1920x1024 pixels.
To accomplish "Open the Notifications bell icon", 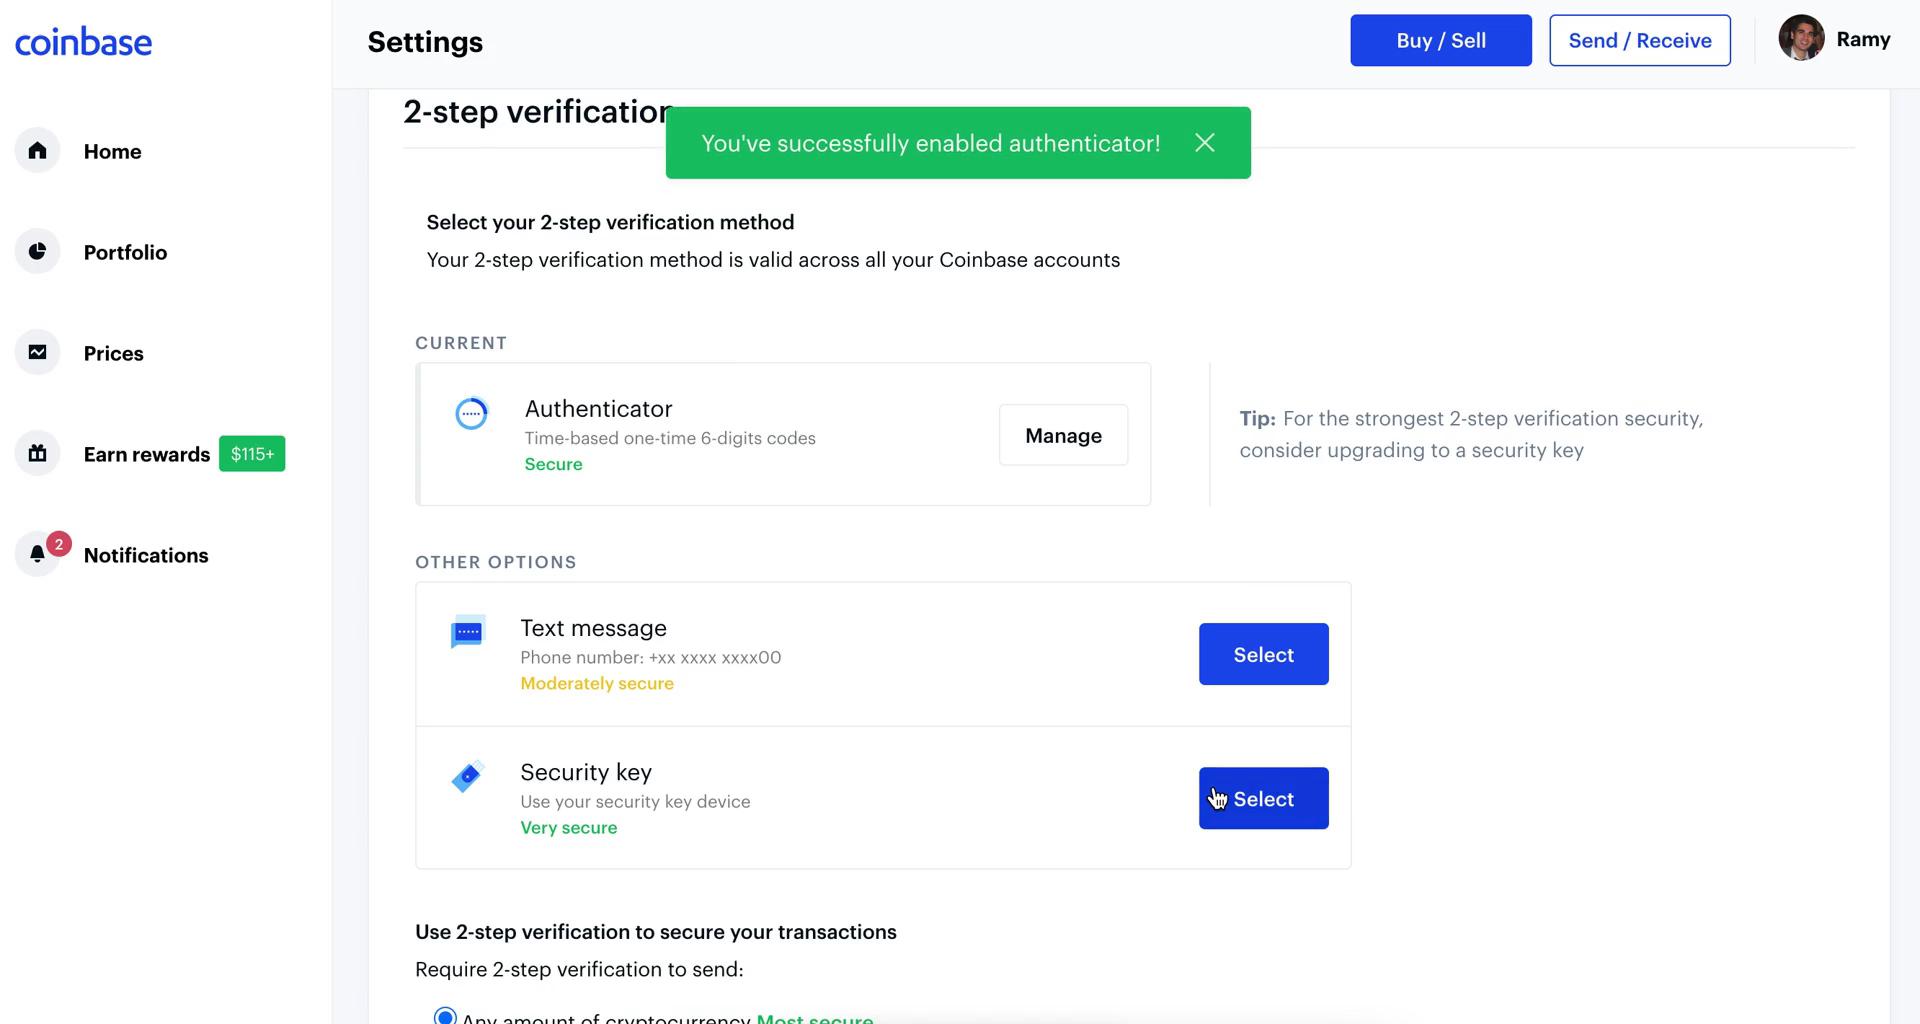I will point(38,555).
